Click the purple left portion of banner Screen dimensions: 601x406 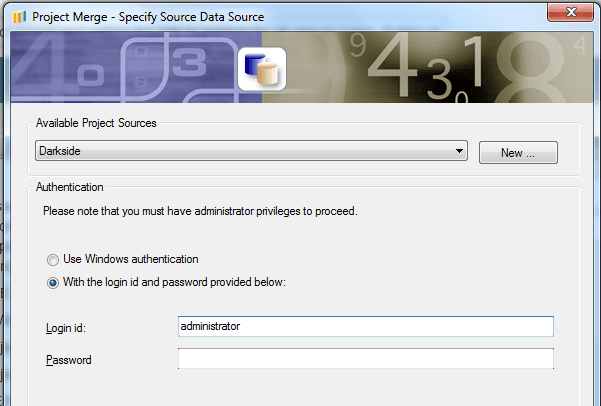pyautogui.click(x=125, y=67)
